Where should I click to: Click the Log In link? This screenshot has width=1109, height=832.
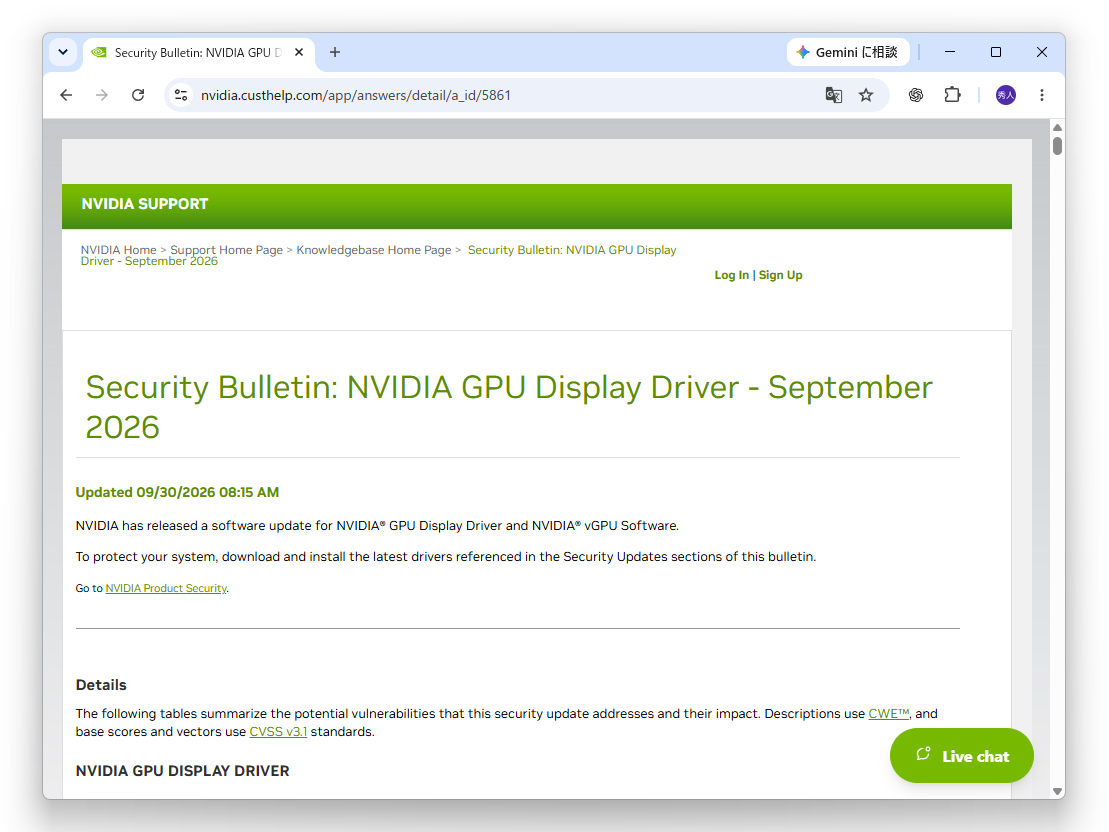click(x=731, y=275)
